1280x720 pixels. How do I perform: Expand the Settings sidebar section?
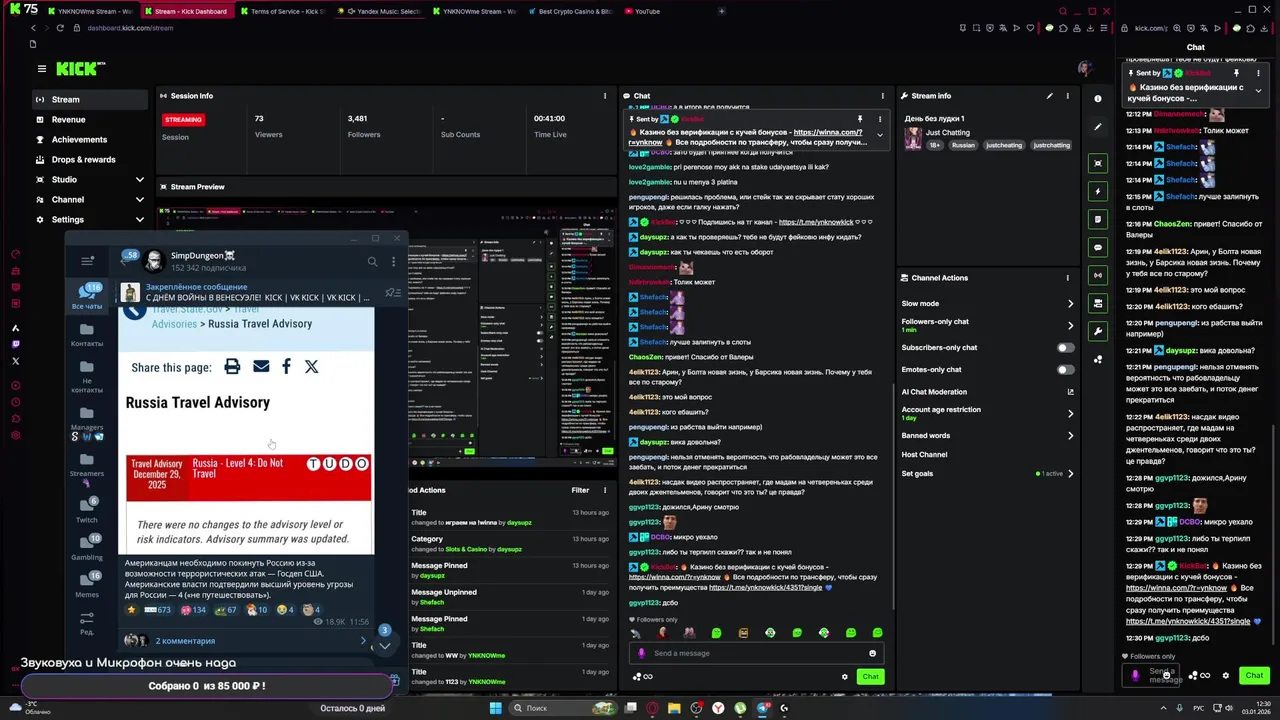pos(139,220)
